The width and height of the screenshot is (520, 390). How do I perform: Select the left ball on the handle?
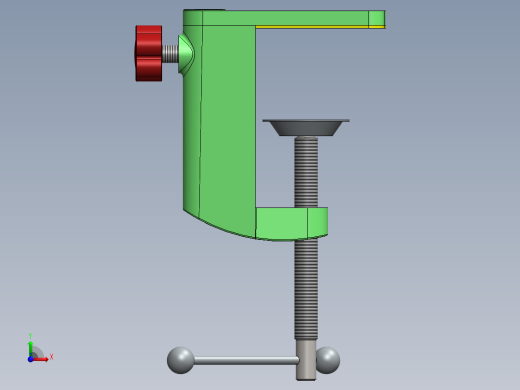pyautogui.click(x=180, y=360)
